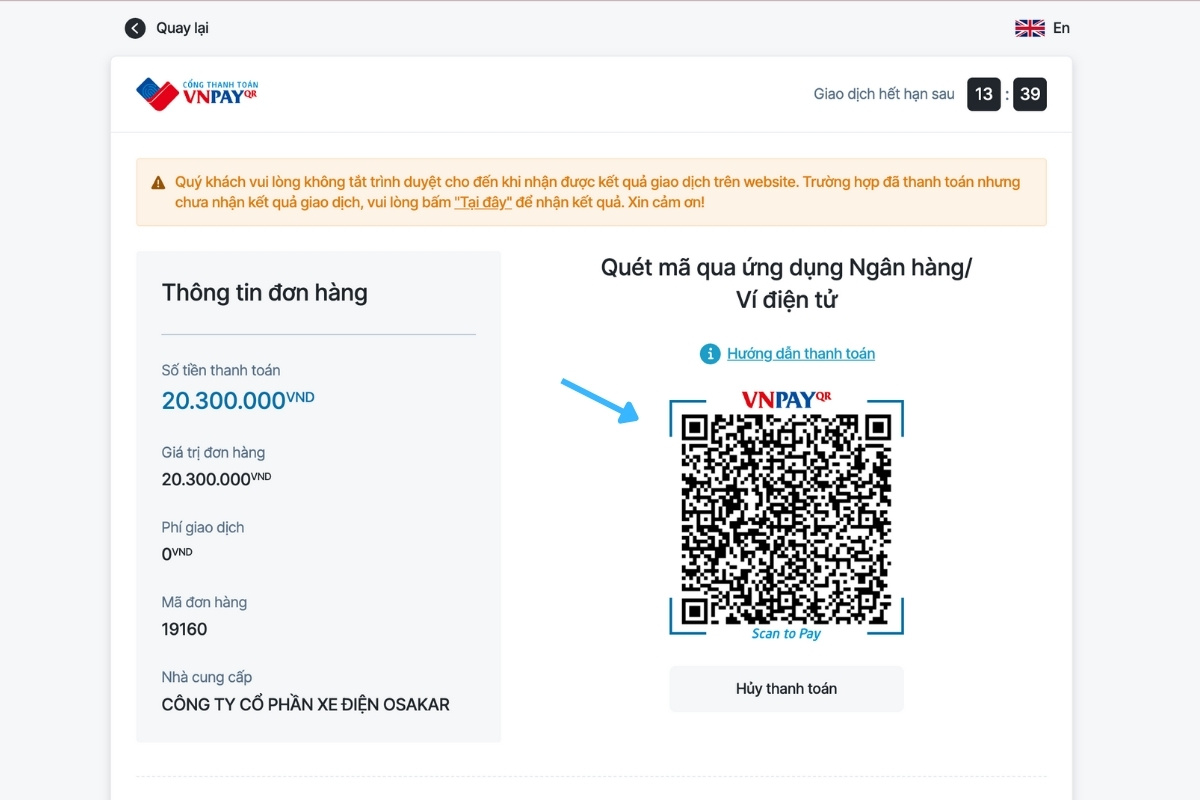The height and width of the screenshot is (800, 1200).
Task: Click the Thông tin đơn hàng heading
Action: click(264, 293)
